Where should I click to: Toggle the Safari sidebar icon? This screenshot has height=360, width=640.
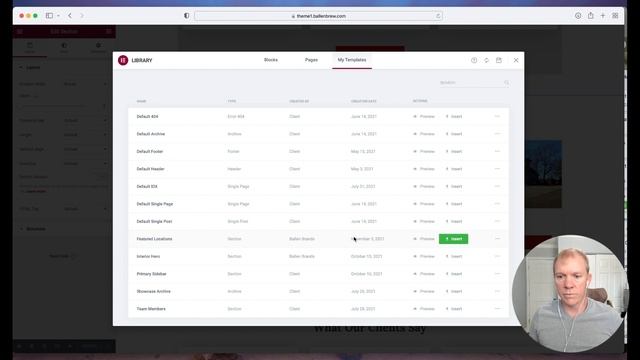[x=49, y=16]
